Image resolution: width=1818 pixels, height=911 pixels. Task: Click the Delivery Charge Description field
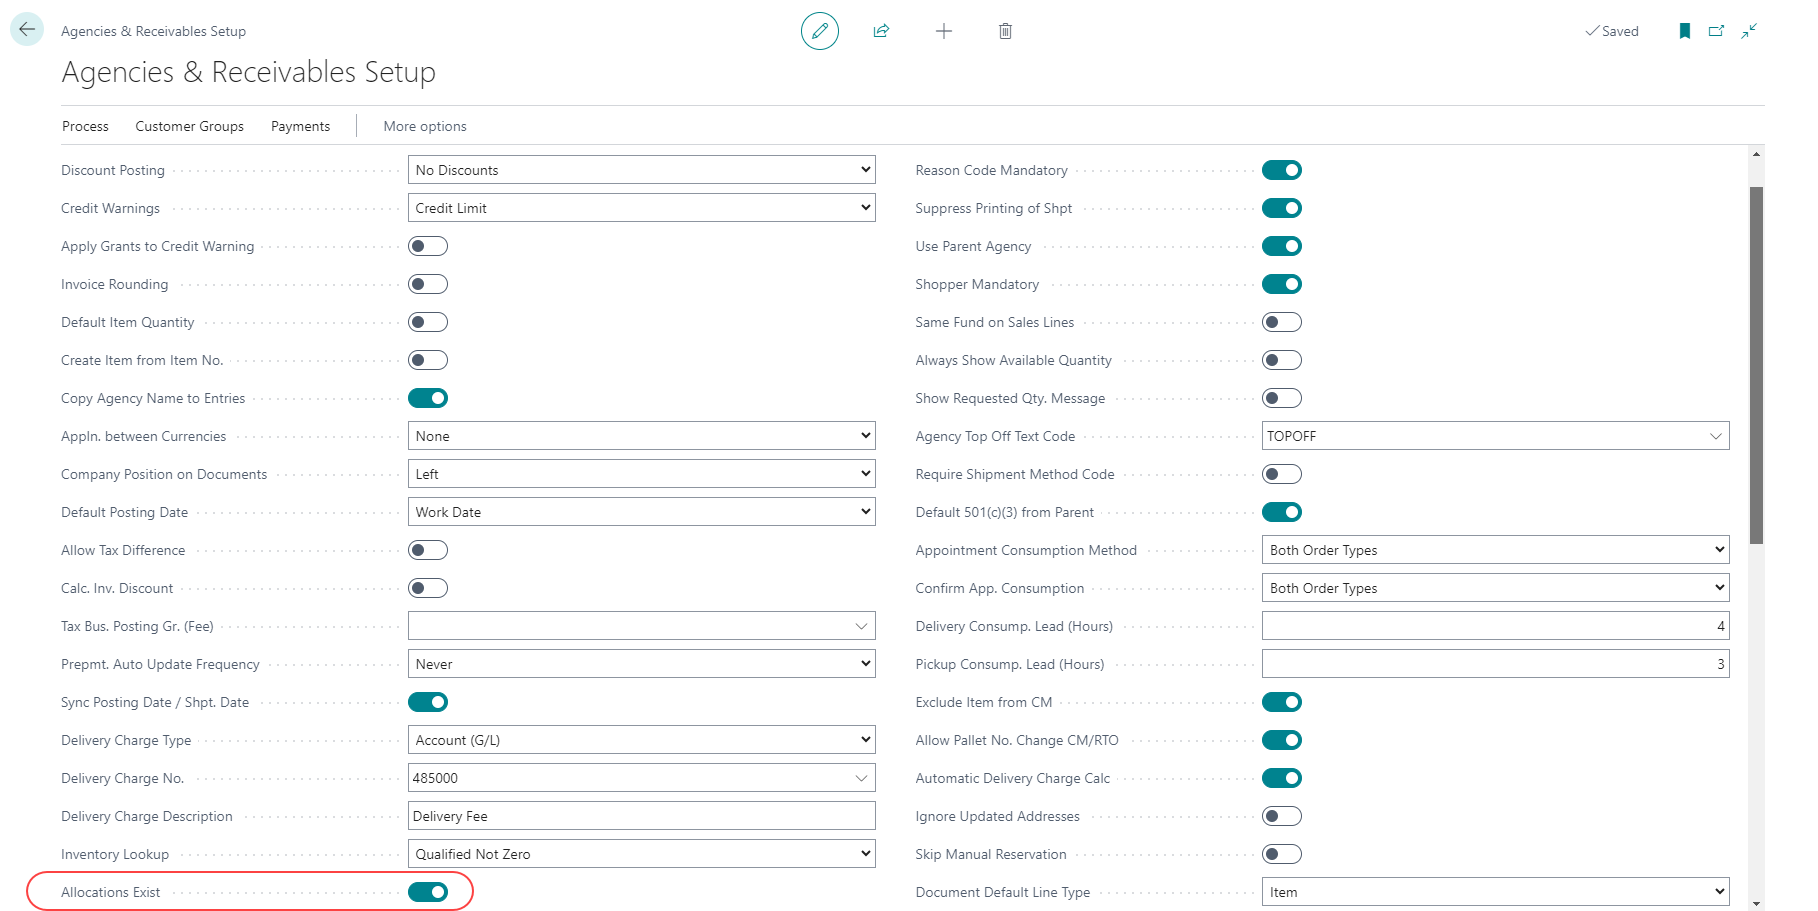pyautogui.click(x=641, y=816)
